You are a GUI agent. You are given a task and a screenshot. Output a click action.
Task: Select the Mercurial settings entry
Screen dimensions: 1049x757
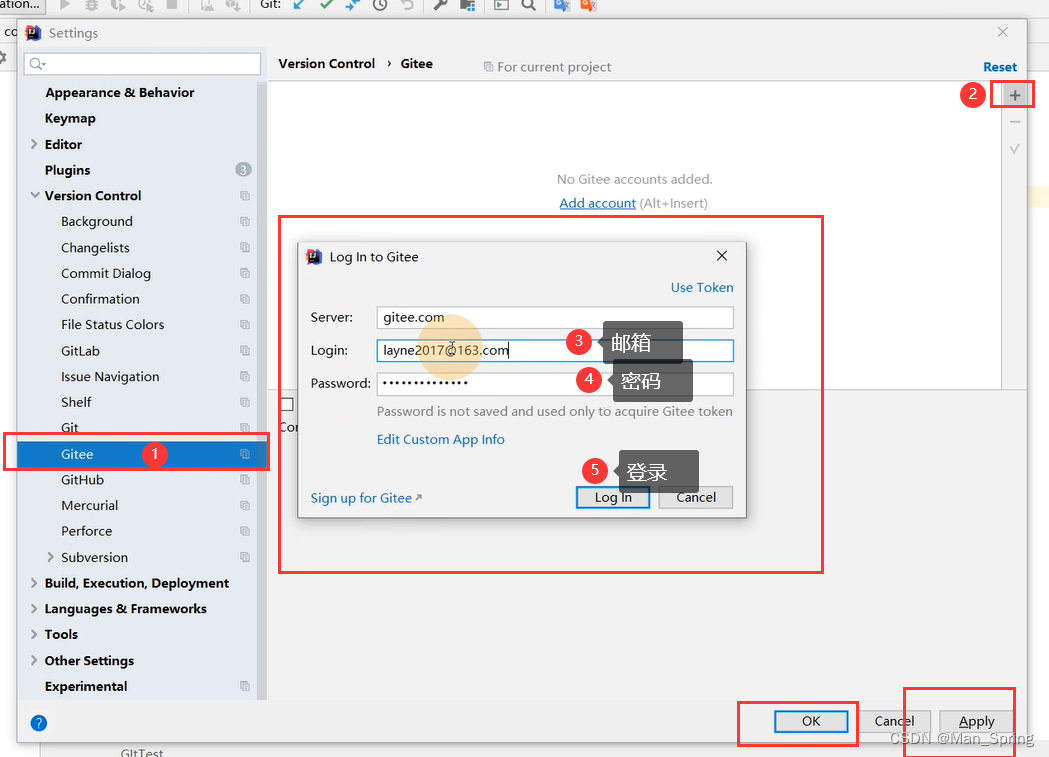point(90,506)
